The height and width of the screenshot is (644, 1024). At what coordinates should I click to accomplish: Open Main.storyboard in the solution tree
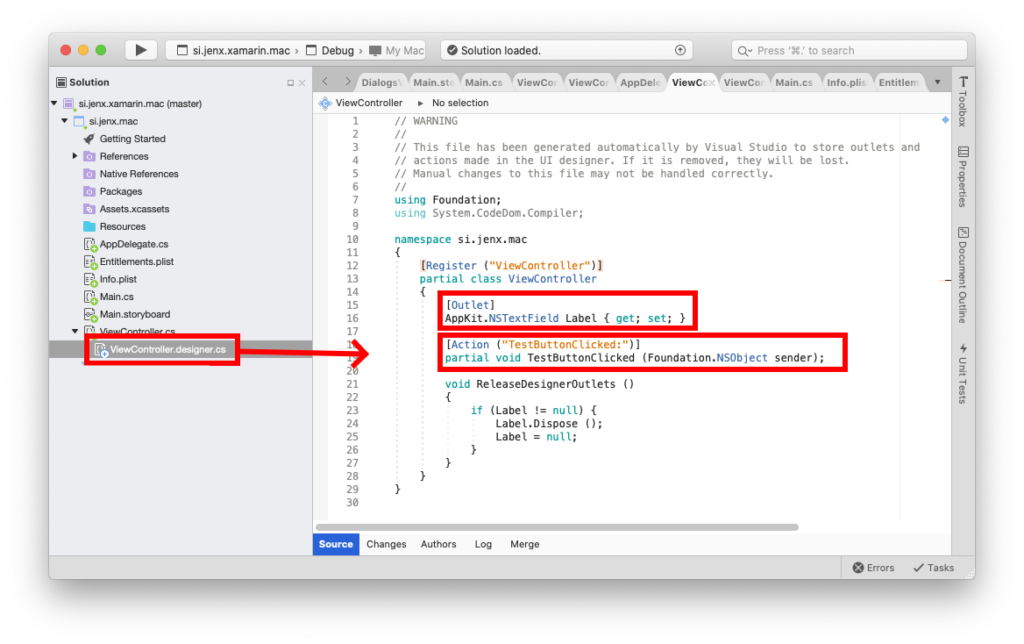point(134,314)
